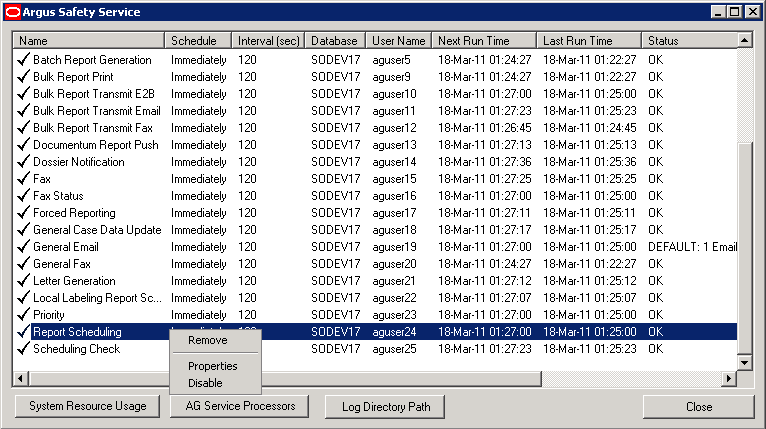Open System Resource Usage

point(87,406)
